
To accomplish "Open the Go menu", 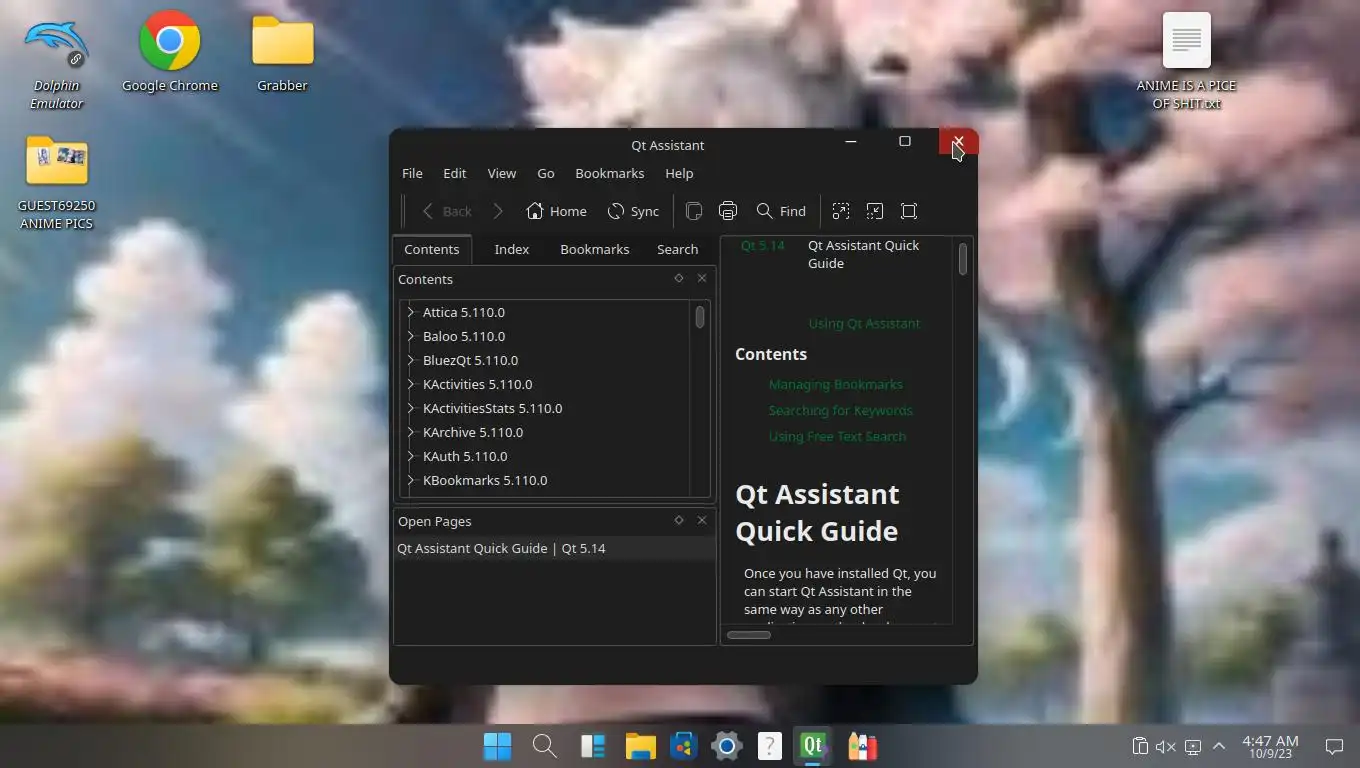I will pyautogui.click(x=546, y=173).
